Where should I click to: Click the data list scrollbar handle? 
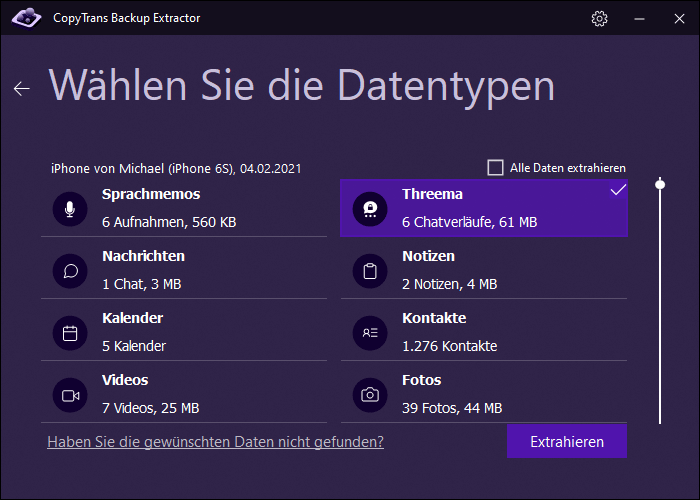[x=660, y=184]
